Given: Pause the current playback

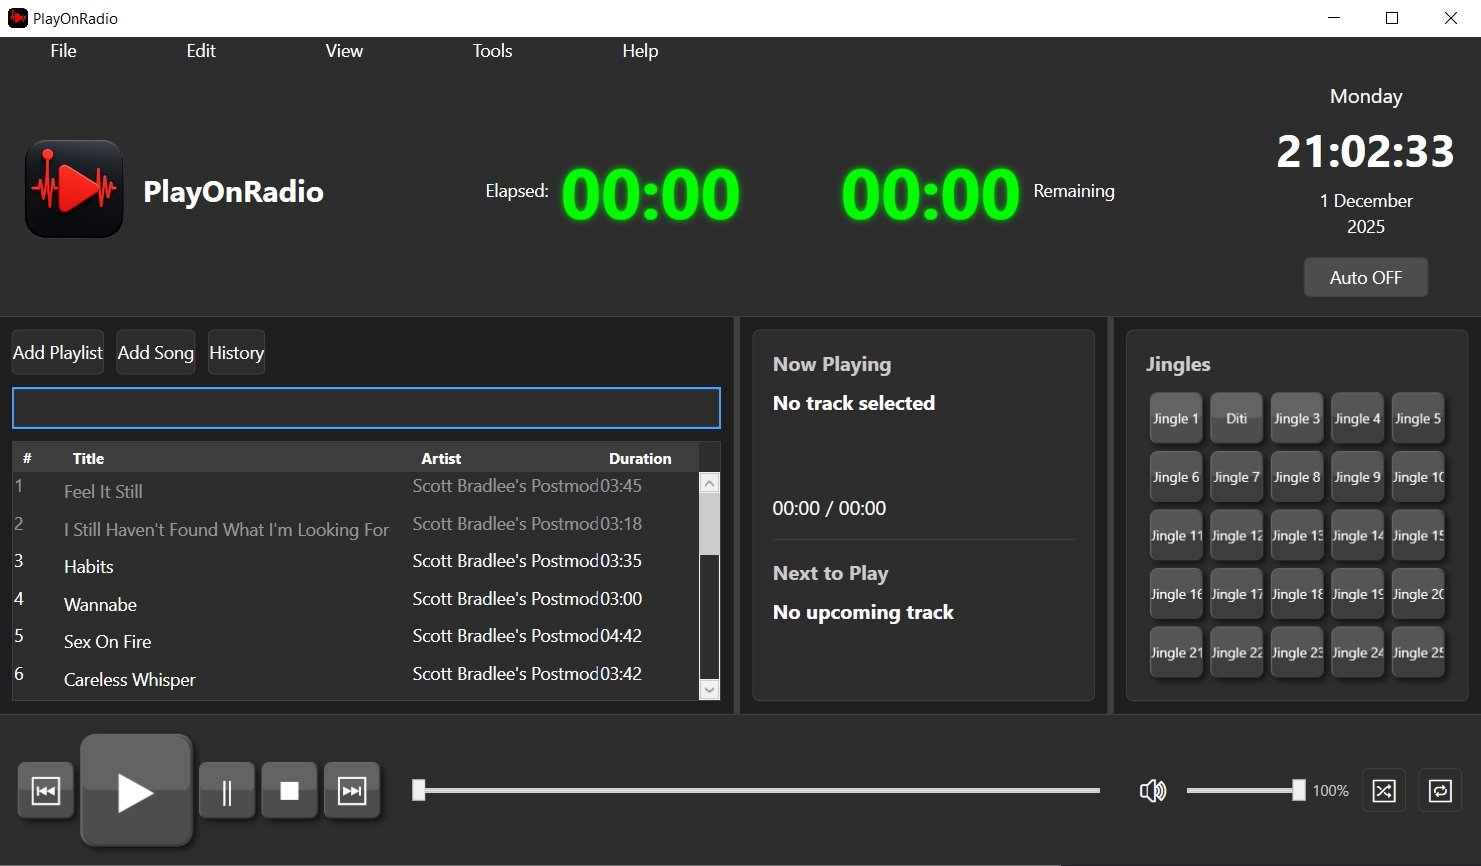Looking at the screenshot, I should point(226,790).
